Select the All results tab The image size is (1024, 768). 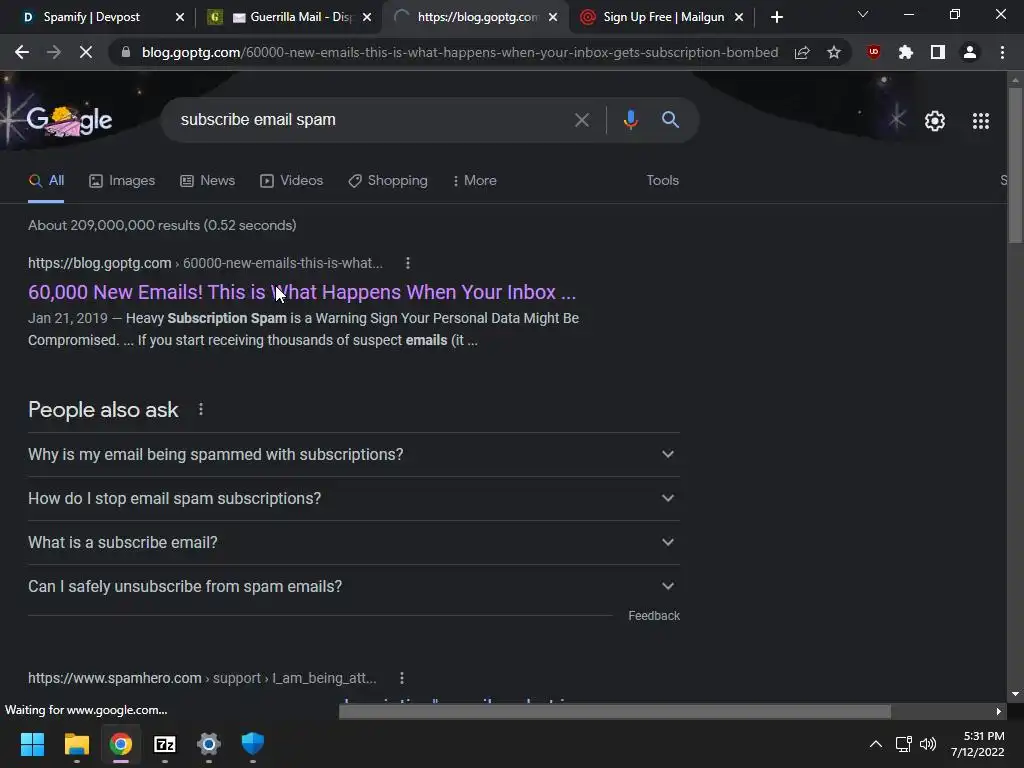46,181
